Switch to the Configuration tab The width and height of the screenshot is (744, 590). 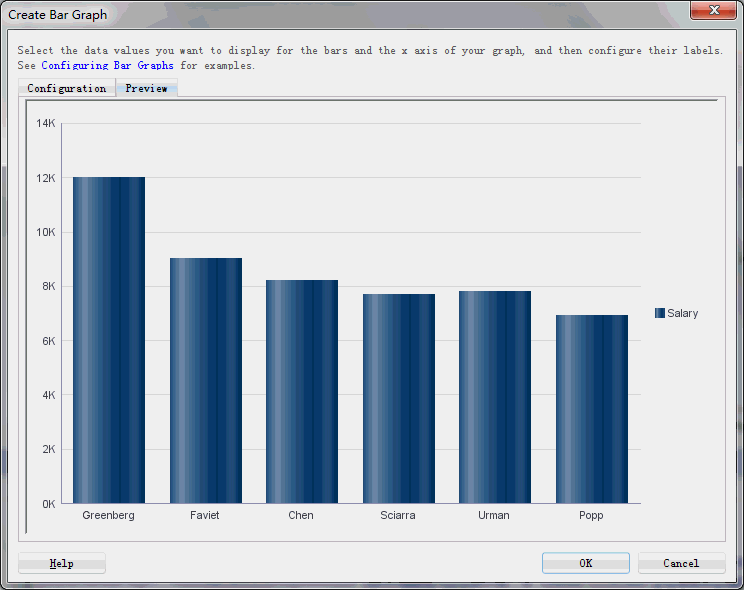tap(67, 88)
